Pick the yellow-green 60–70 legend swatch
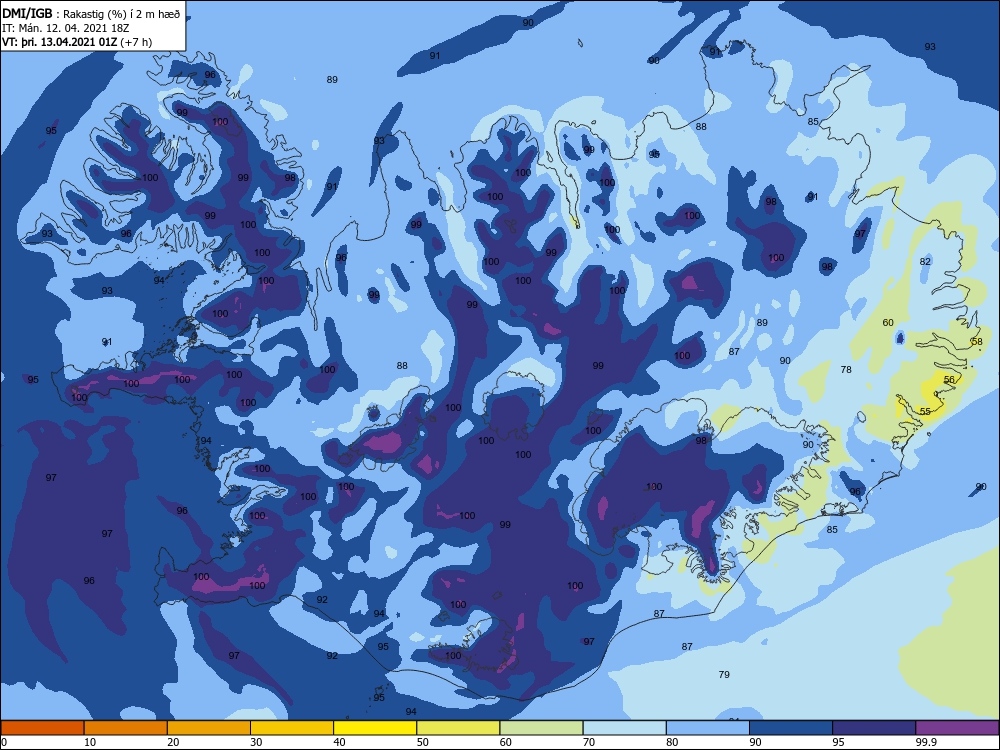The width and height of the screenshot is (1000, 750). [x=541, y=728]
